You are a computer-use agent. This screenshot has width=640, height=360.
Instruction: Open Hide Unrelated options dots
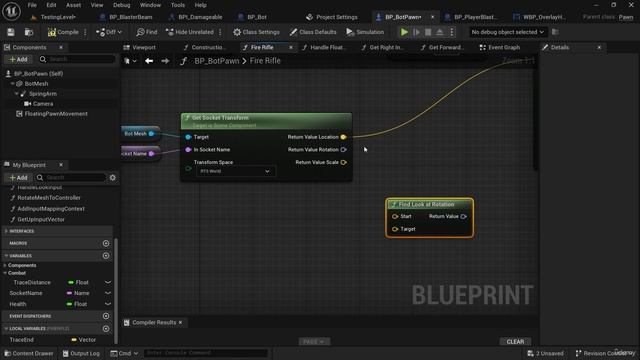click(x=220, y=32)
